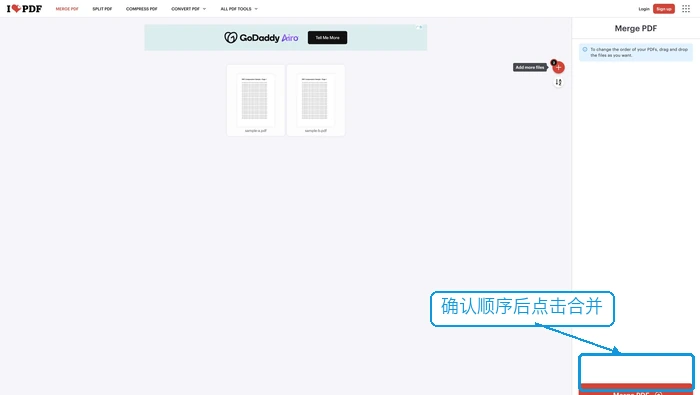700x395 pixels.
Task: Click the Merge PDF sidebar heading
Action: click(636, 29)
